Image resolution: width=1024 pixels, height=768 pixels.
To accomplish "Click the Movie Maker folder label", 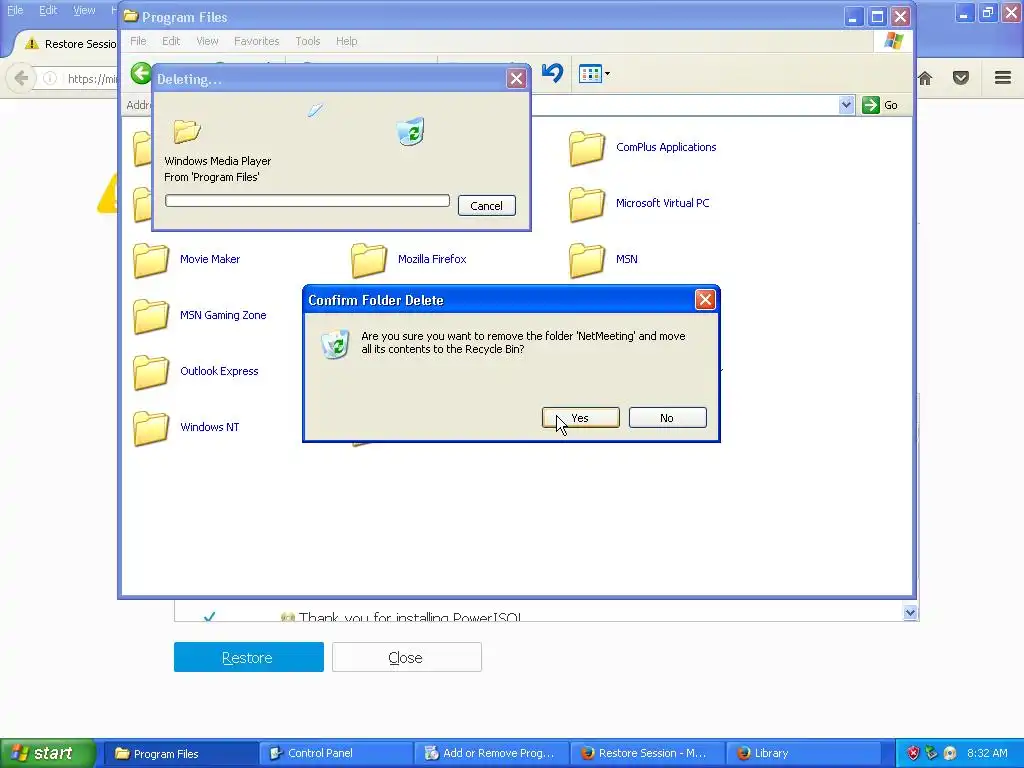I will 210,259.
